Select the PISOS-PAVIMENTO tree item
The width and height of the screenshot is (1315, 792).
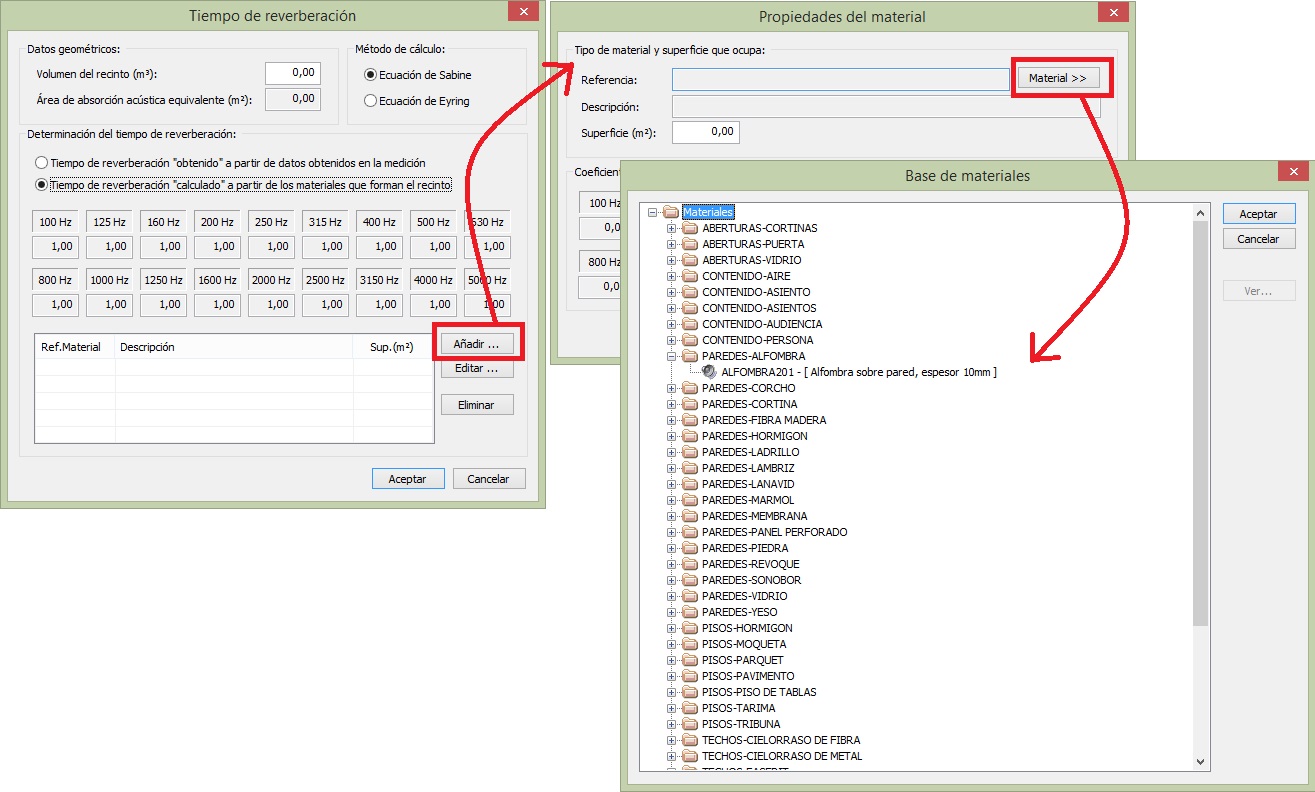click(748, 676)
